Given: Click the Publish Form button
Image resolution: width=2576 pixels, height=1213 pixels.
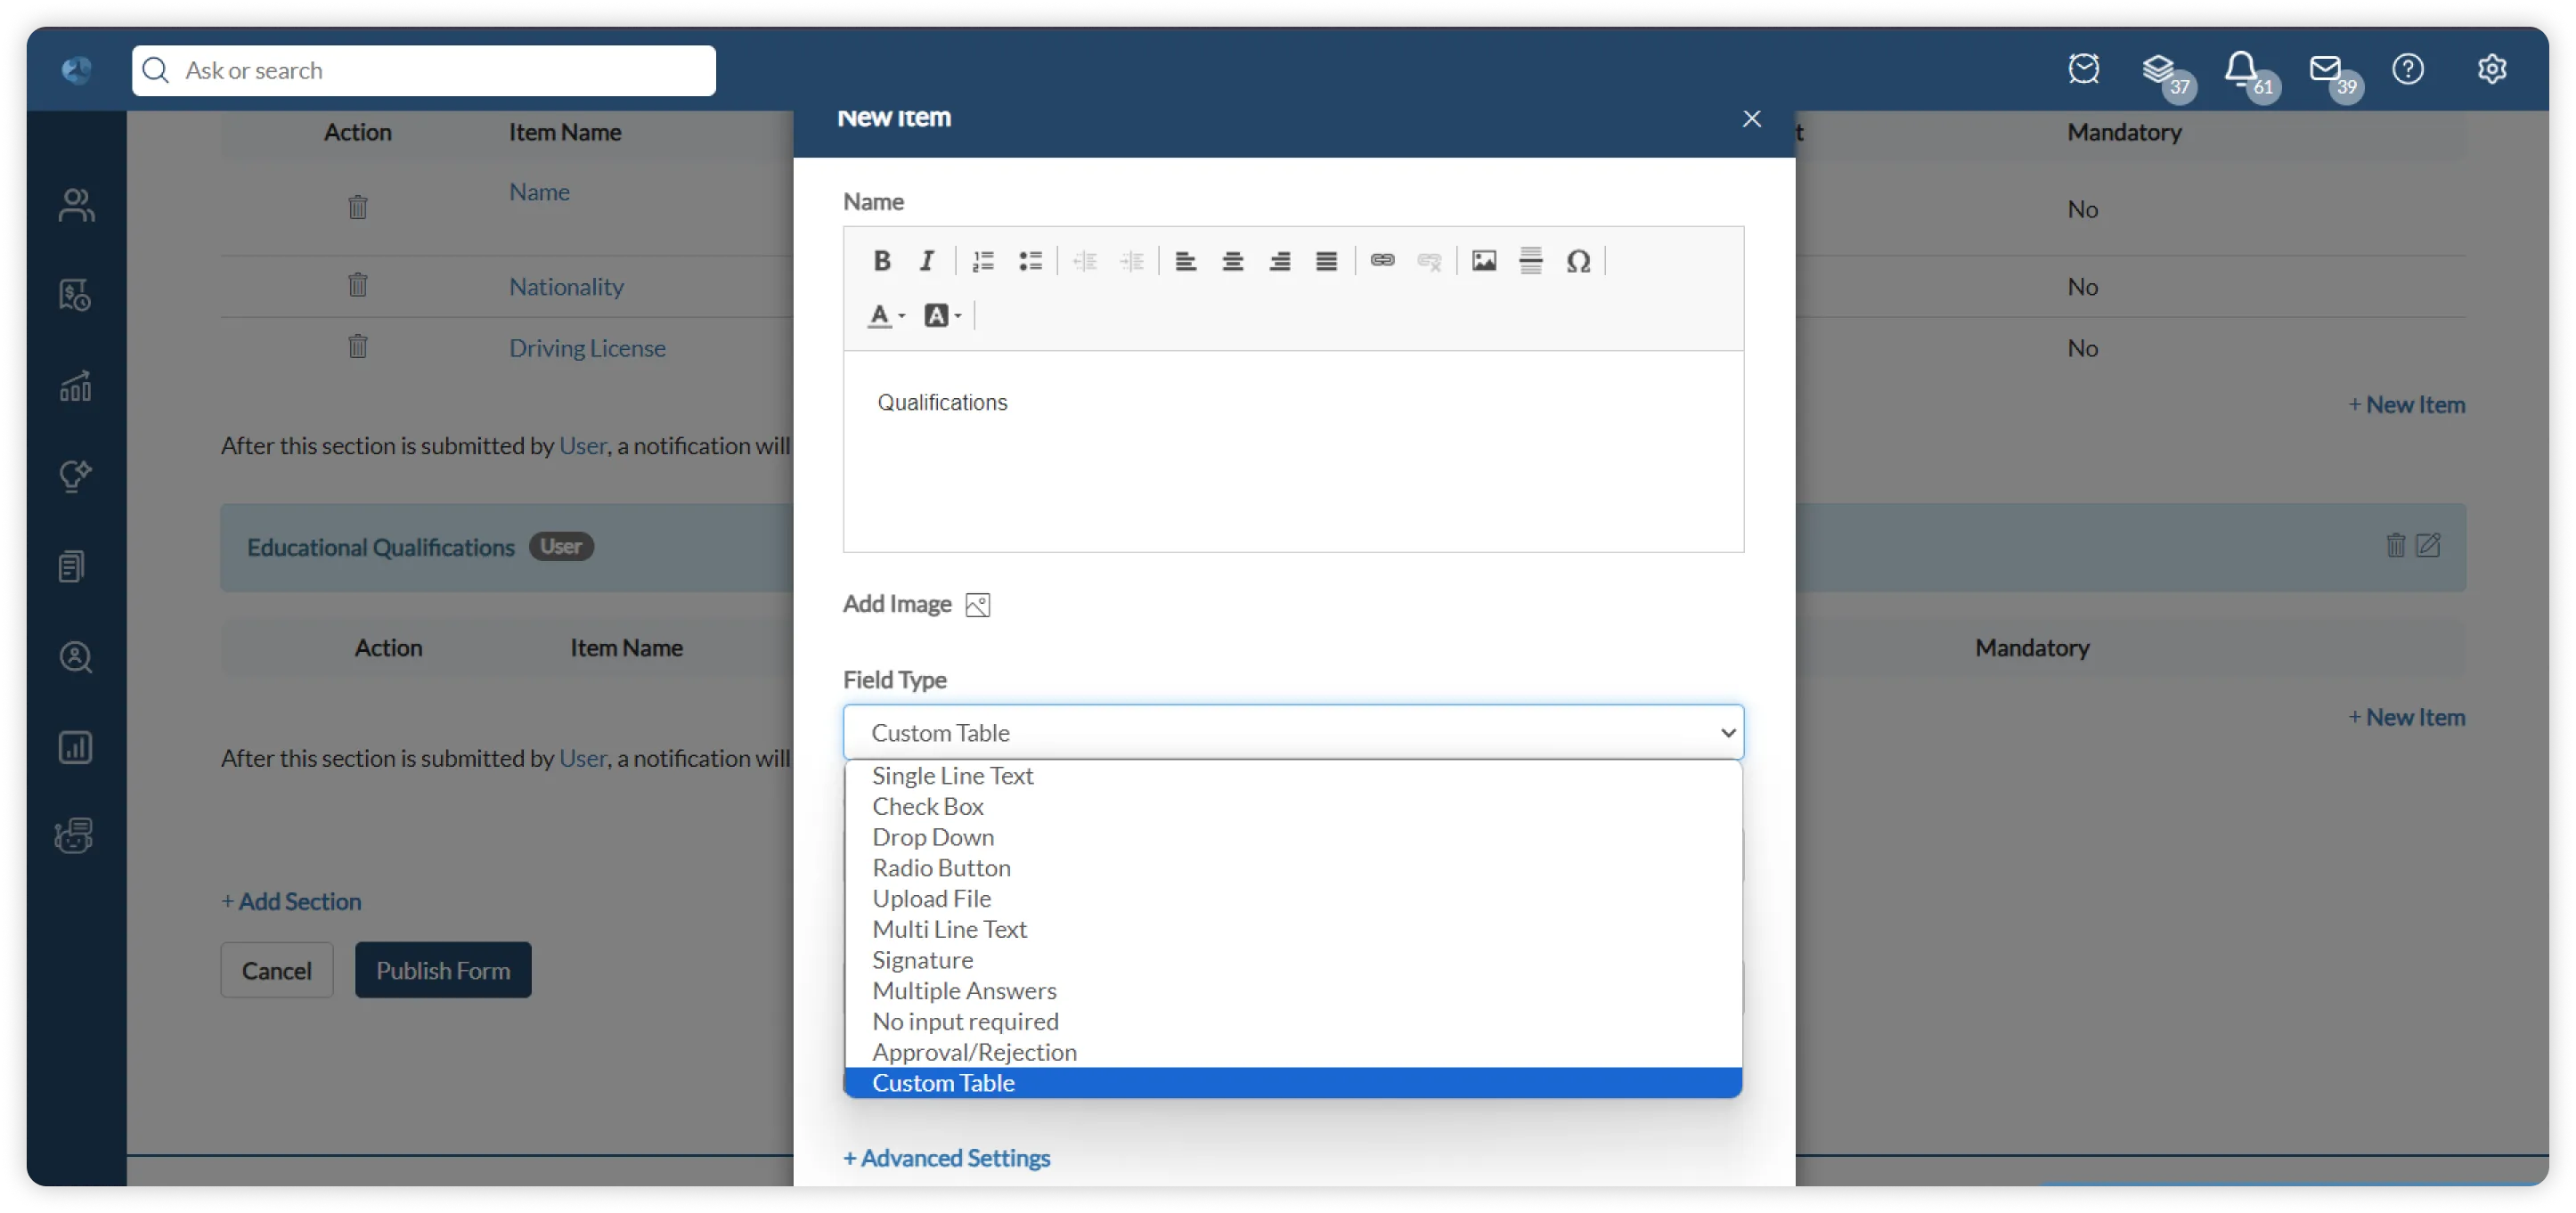Looking at the screenshot, I should (442, 970).
